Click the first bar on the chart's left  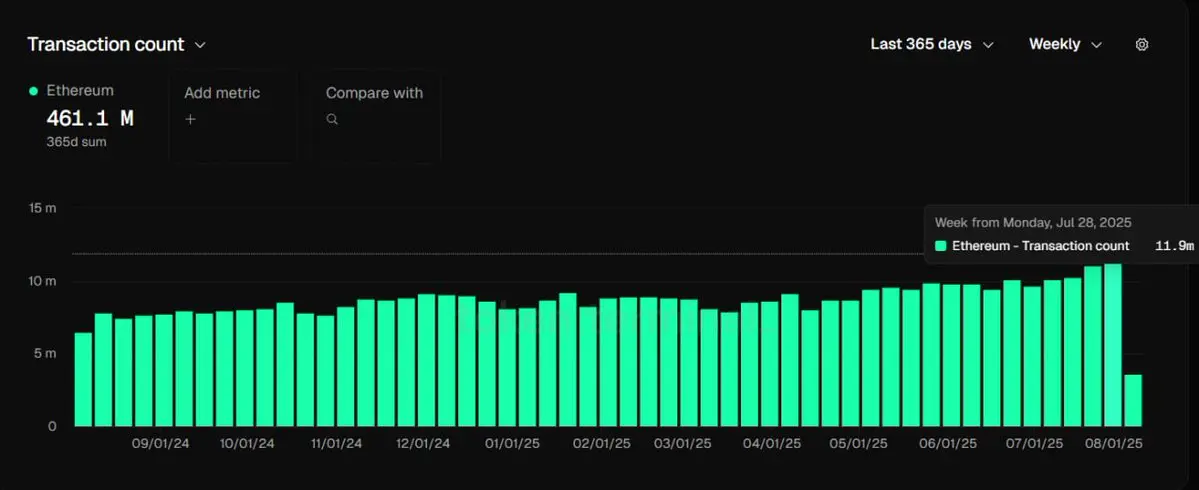(x=83, y=380)
